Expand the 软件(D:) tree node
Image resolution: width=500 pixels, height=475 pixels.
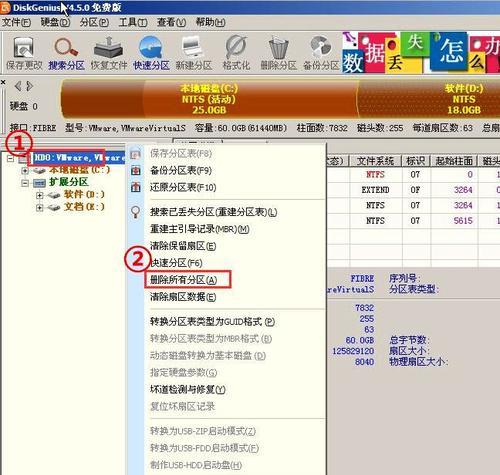pyautogui.click(x=39, y=195)
